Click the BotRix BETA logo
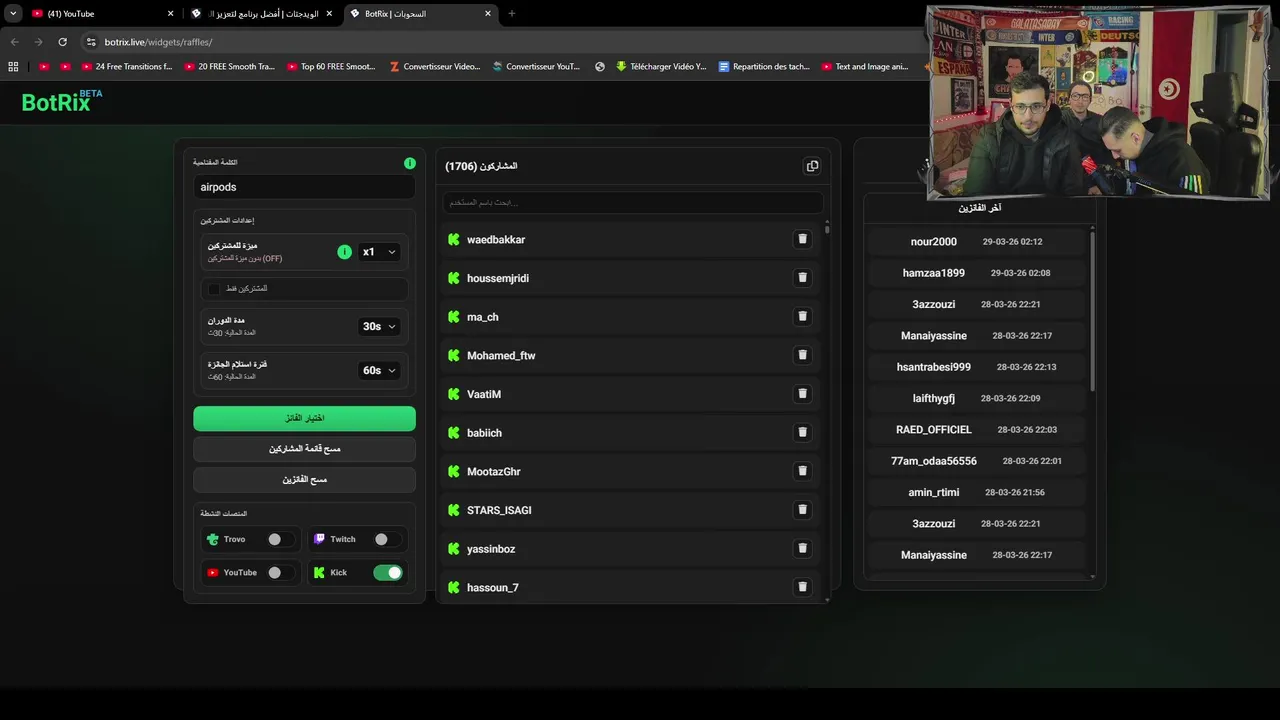 pos(62,100)
